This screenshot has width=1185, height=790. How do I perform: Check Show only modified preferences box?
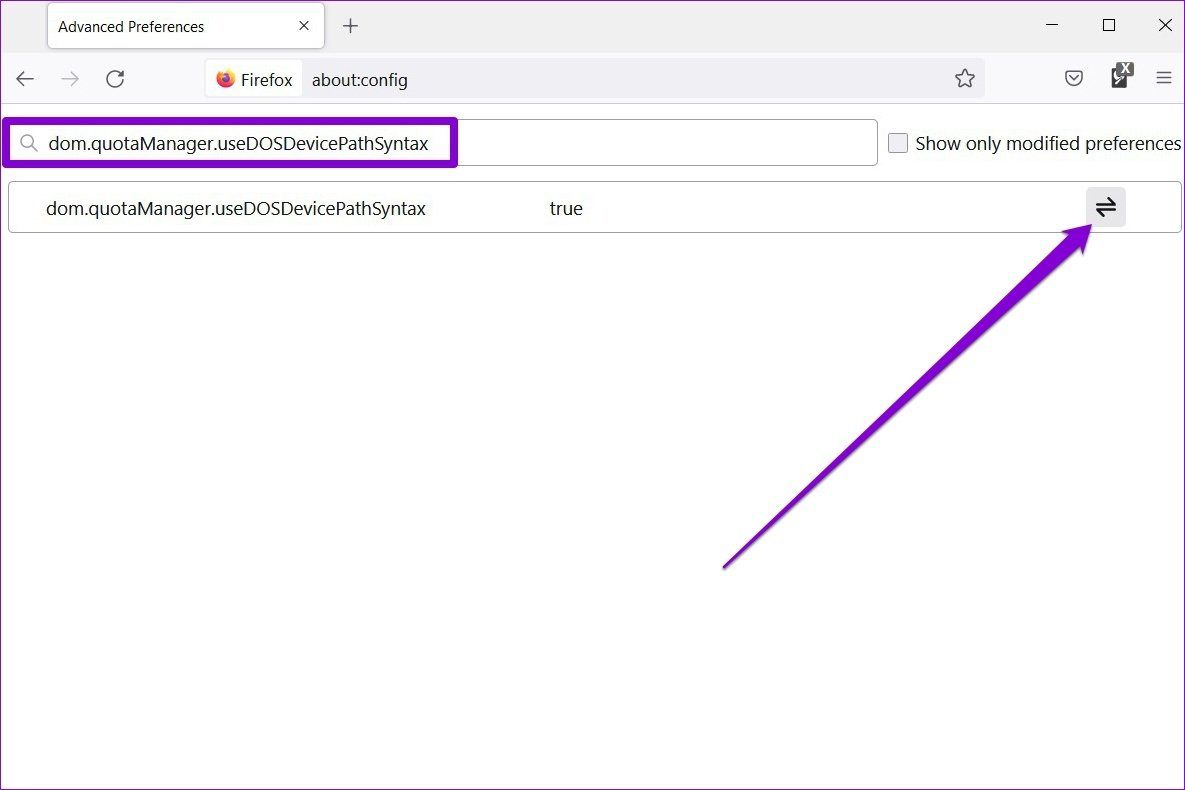(x=898, y=143)
